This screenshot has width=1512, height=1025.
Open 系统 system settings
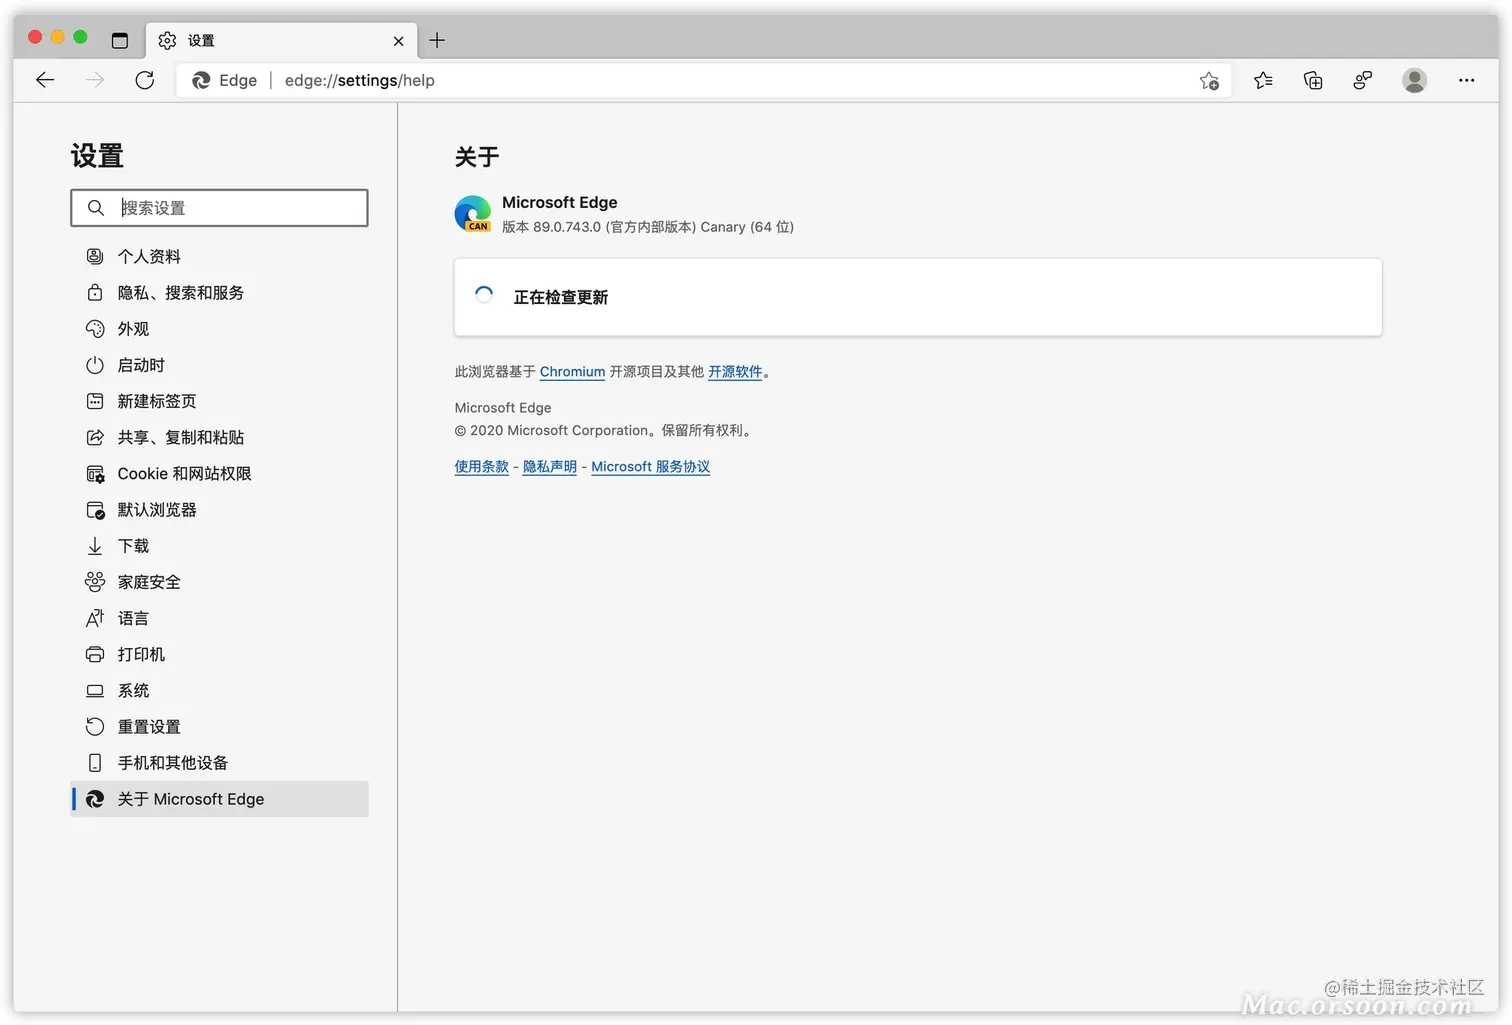219,690
